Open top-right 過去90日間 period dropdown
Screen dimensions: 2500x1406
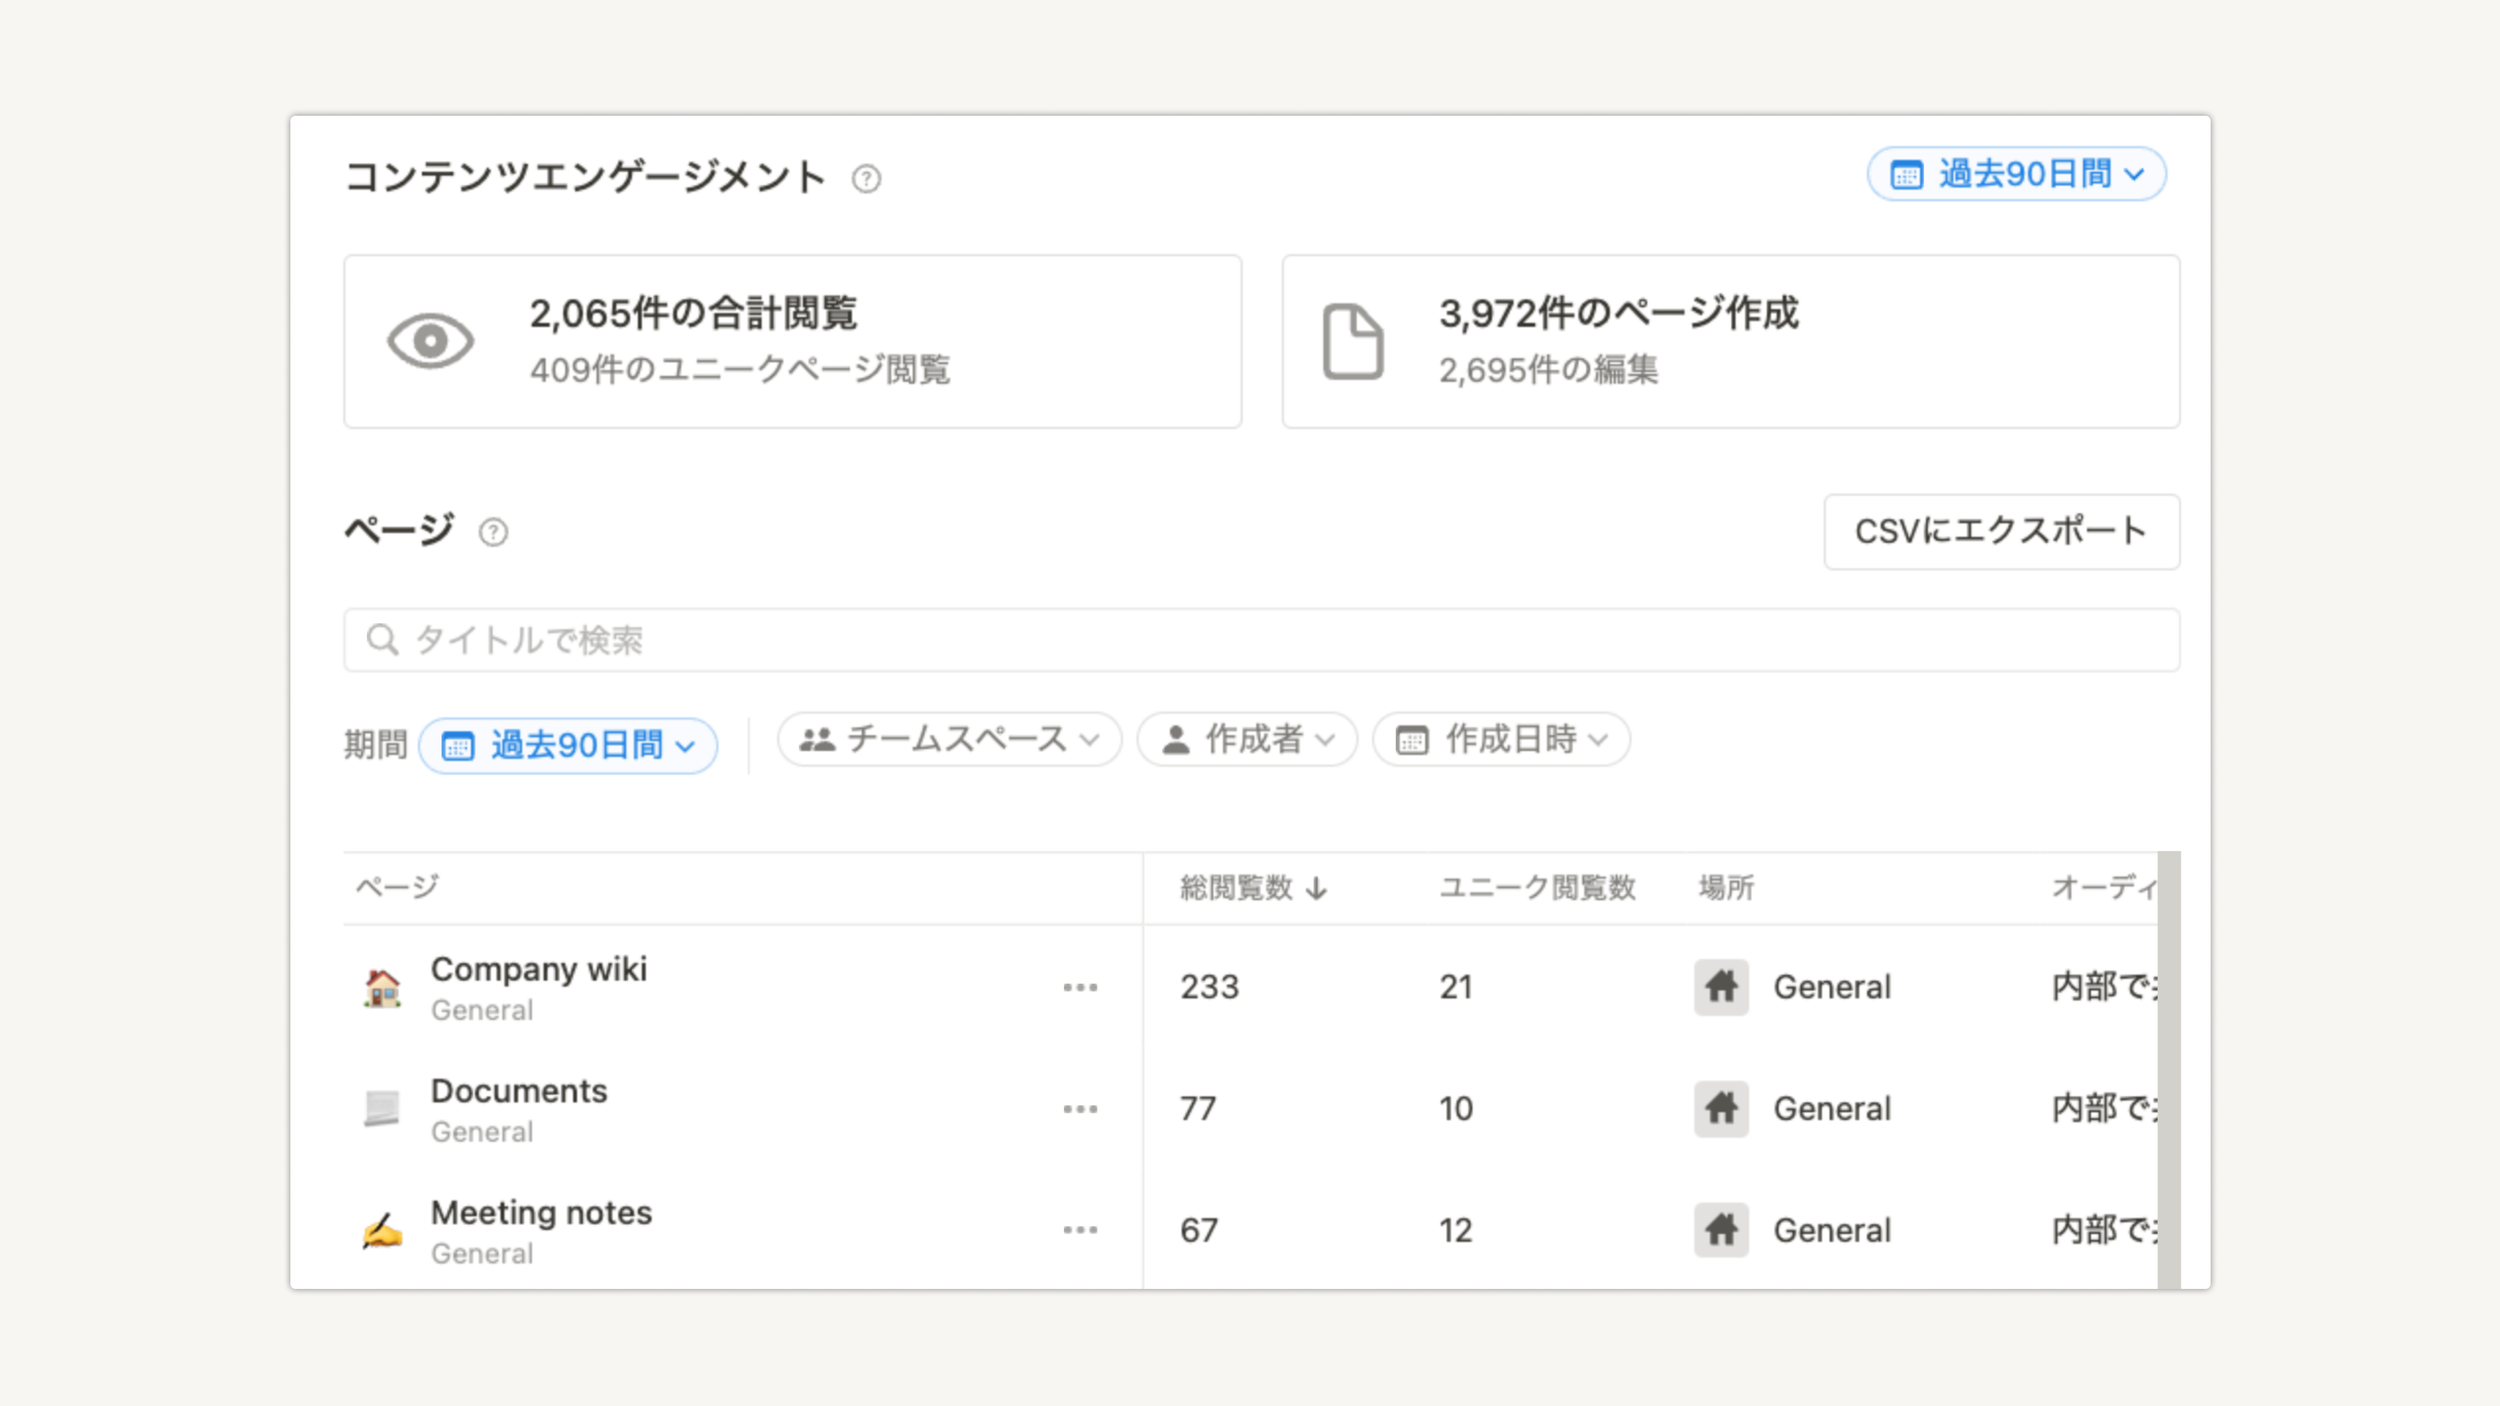click(2016, 174)
